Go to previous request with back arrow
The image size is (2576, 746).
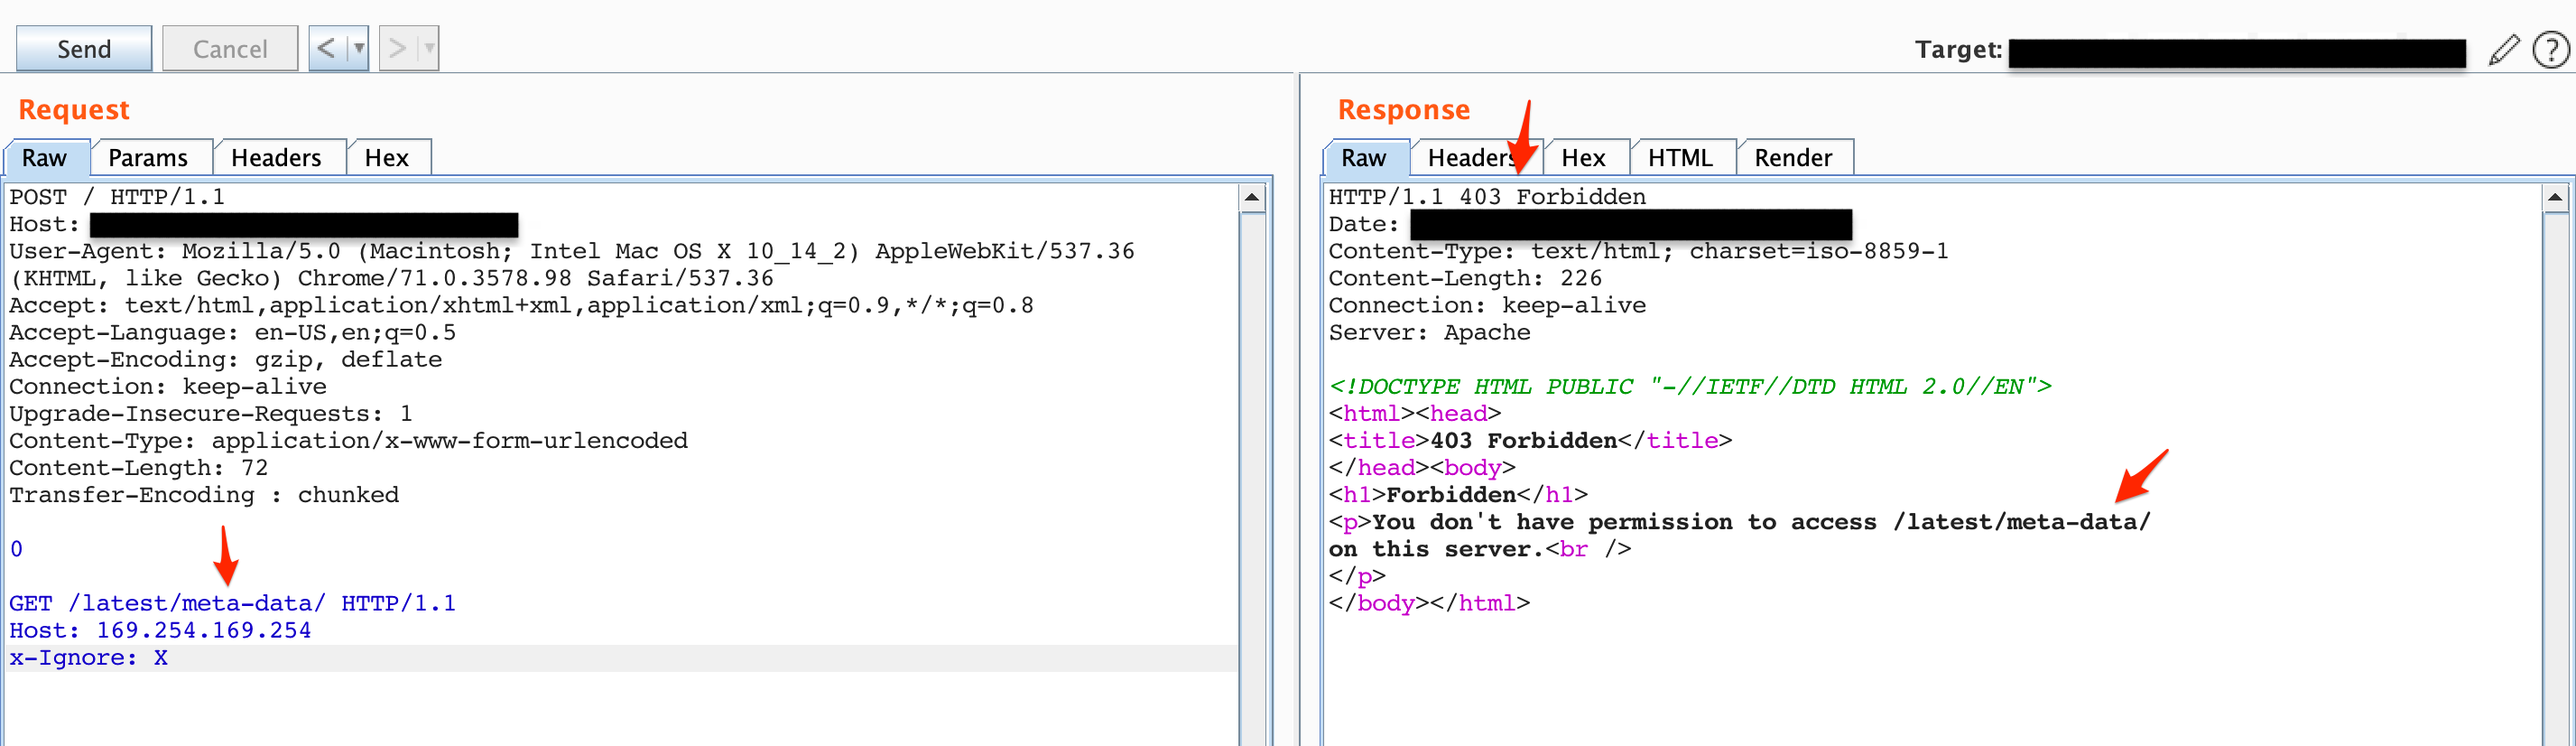(327, 48)
